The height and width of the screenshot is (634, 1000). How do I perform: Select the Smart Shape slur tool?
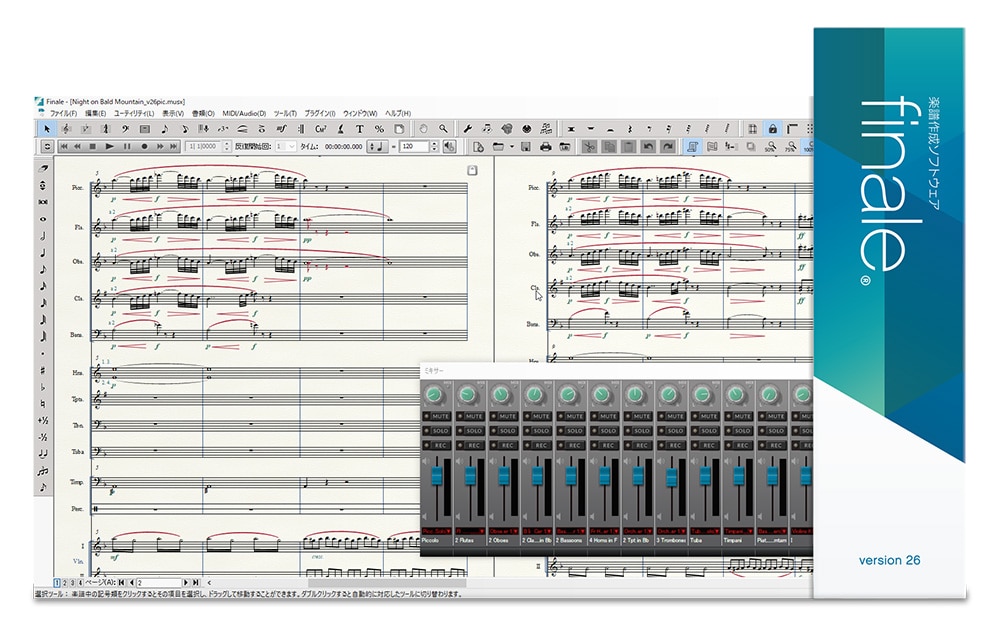[242, 129]
